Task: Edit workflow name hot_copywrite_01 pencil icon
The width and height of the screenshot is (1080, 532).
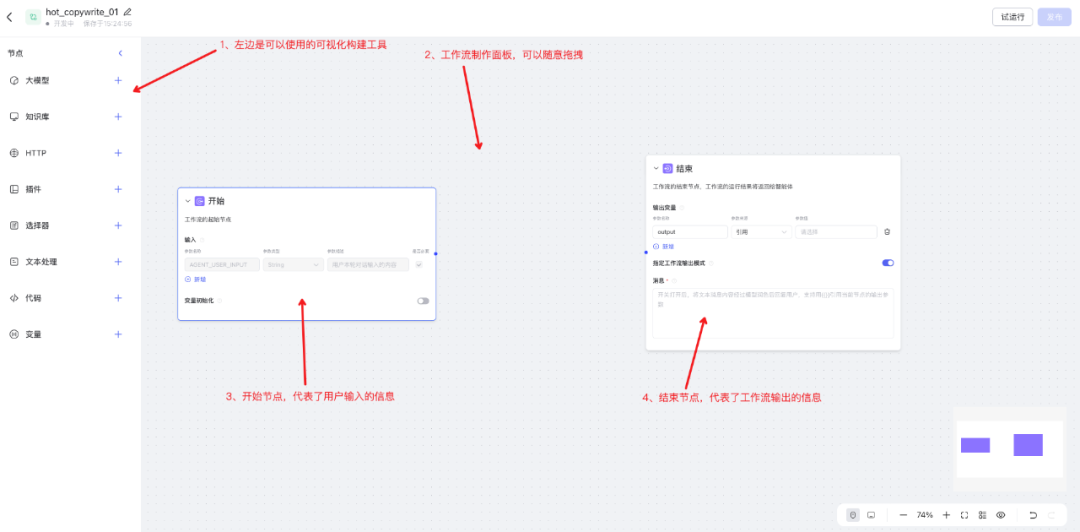Action: click(x=127, y=12)
